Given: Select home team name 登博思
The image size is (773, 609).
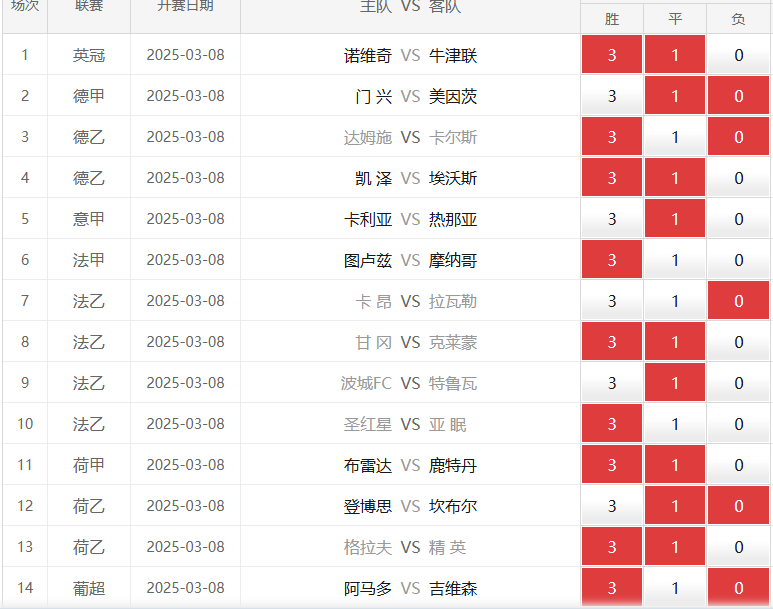Looking at the screenshot, I should point(368,506).
